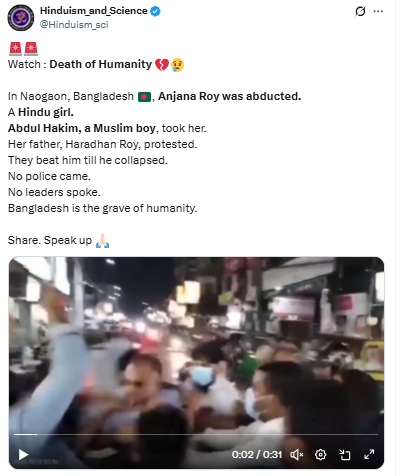The width and height of the screenshot is (401, 476).
Task: Unmute the video audio
Action: tap(296, 455)
